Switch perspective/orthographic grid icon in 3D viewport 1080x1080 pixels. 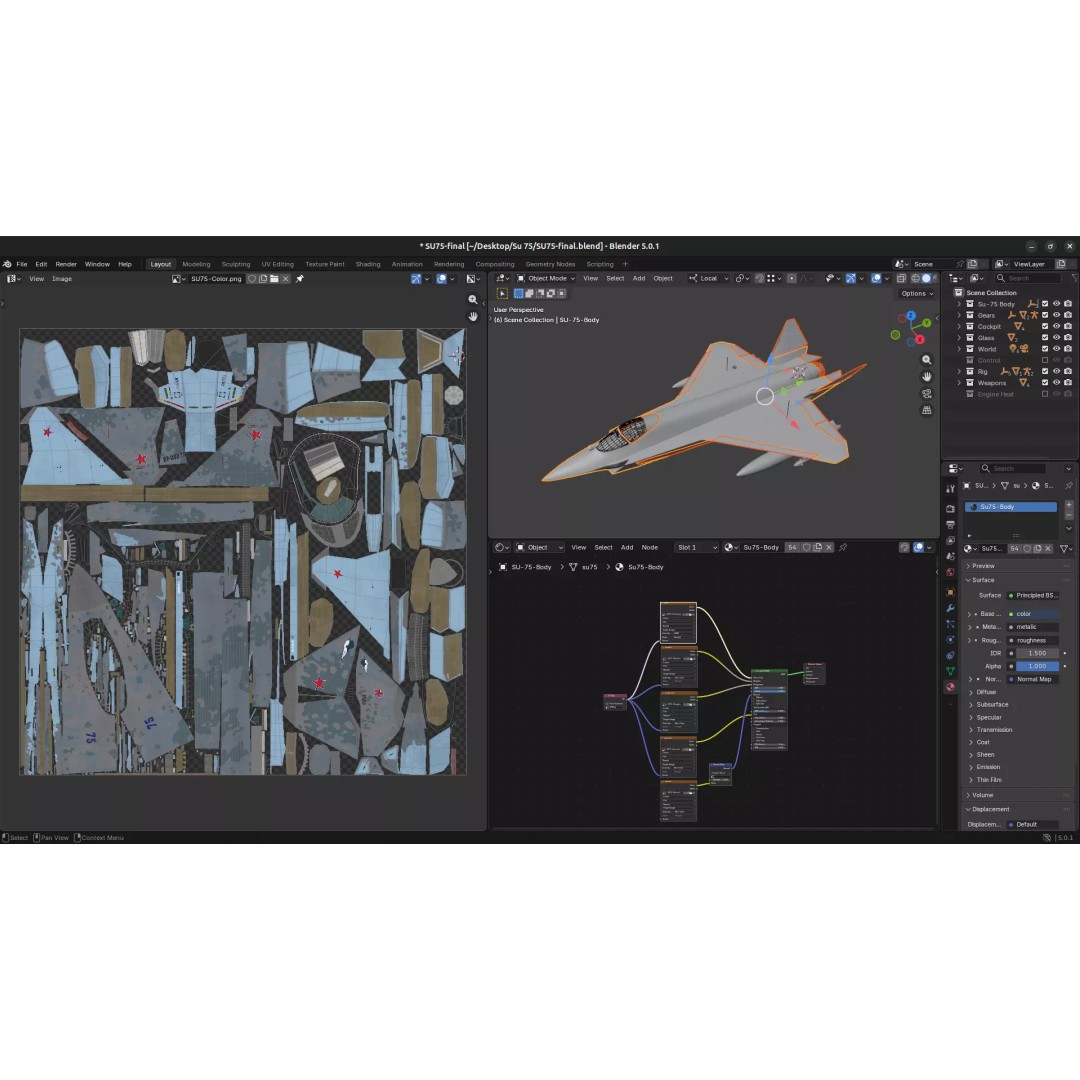[926, 410]
